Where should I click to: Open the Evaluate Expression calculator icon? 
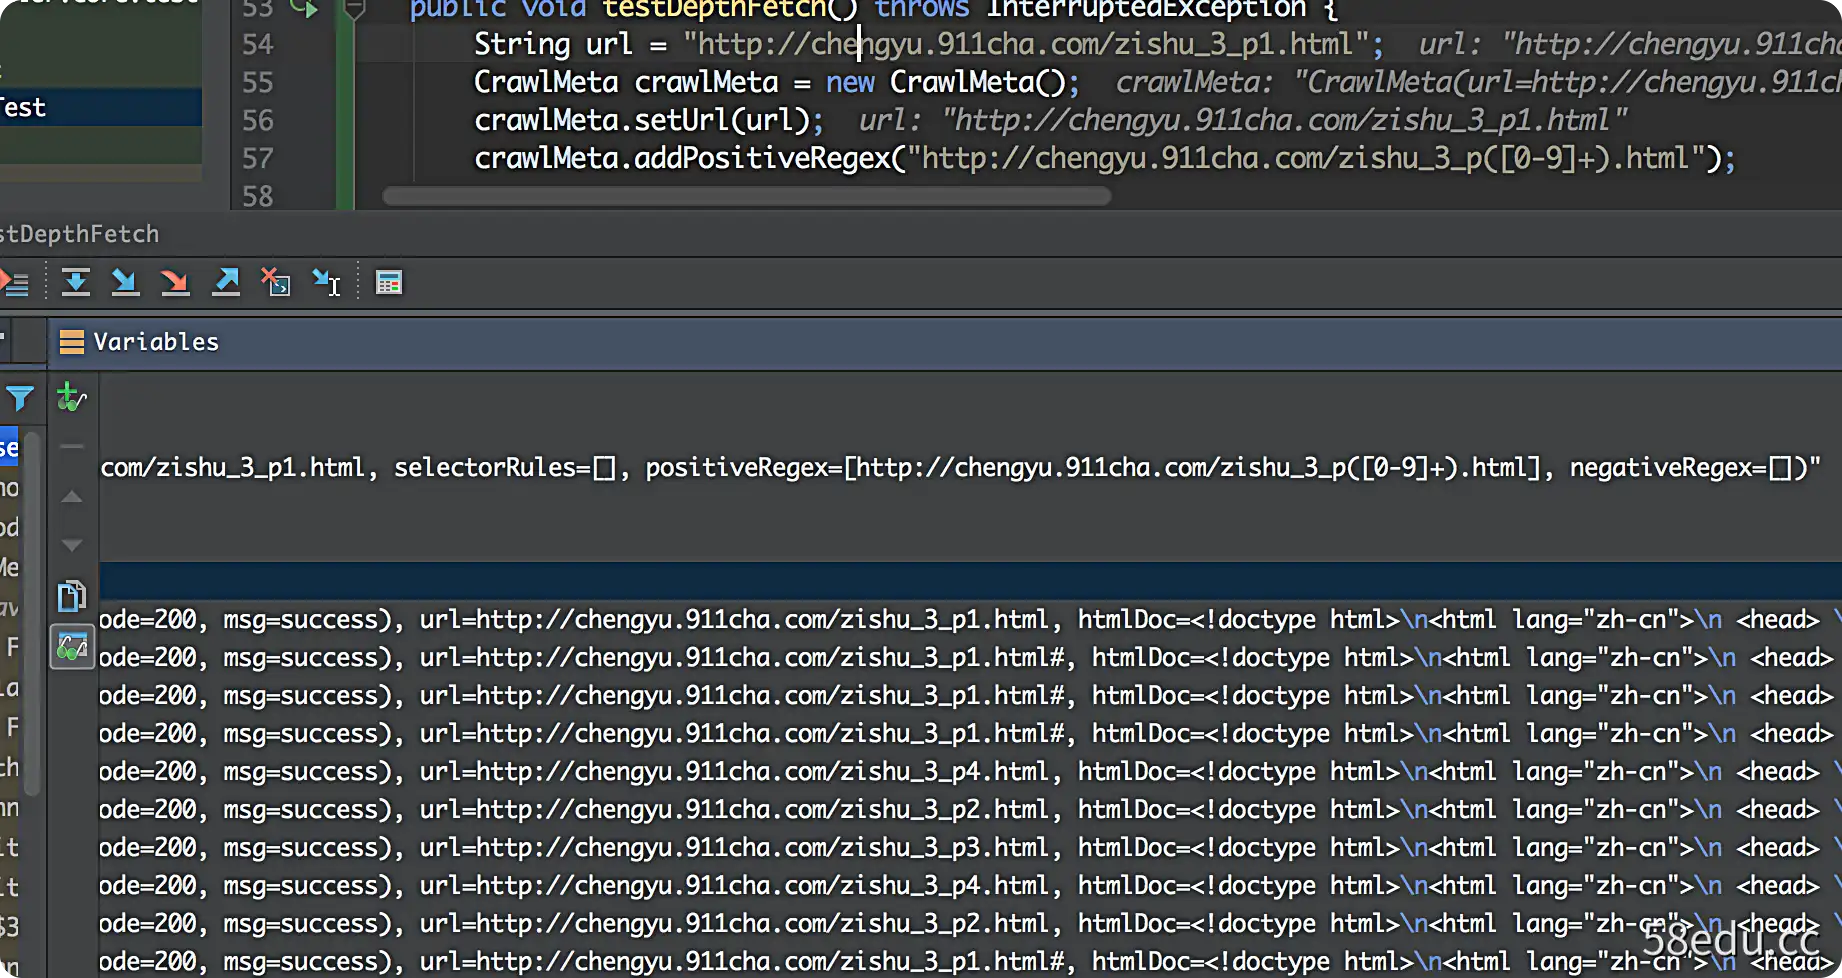tap(389, 283)
